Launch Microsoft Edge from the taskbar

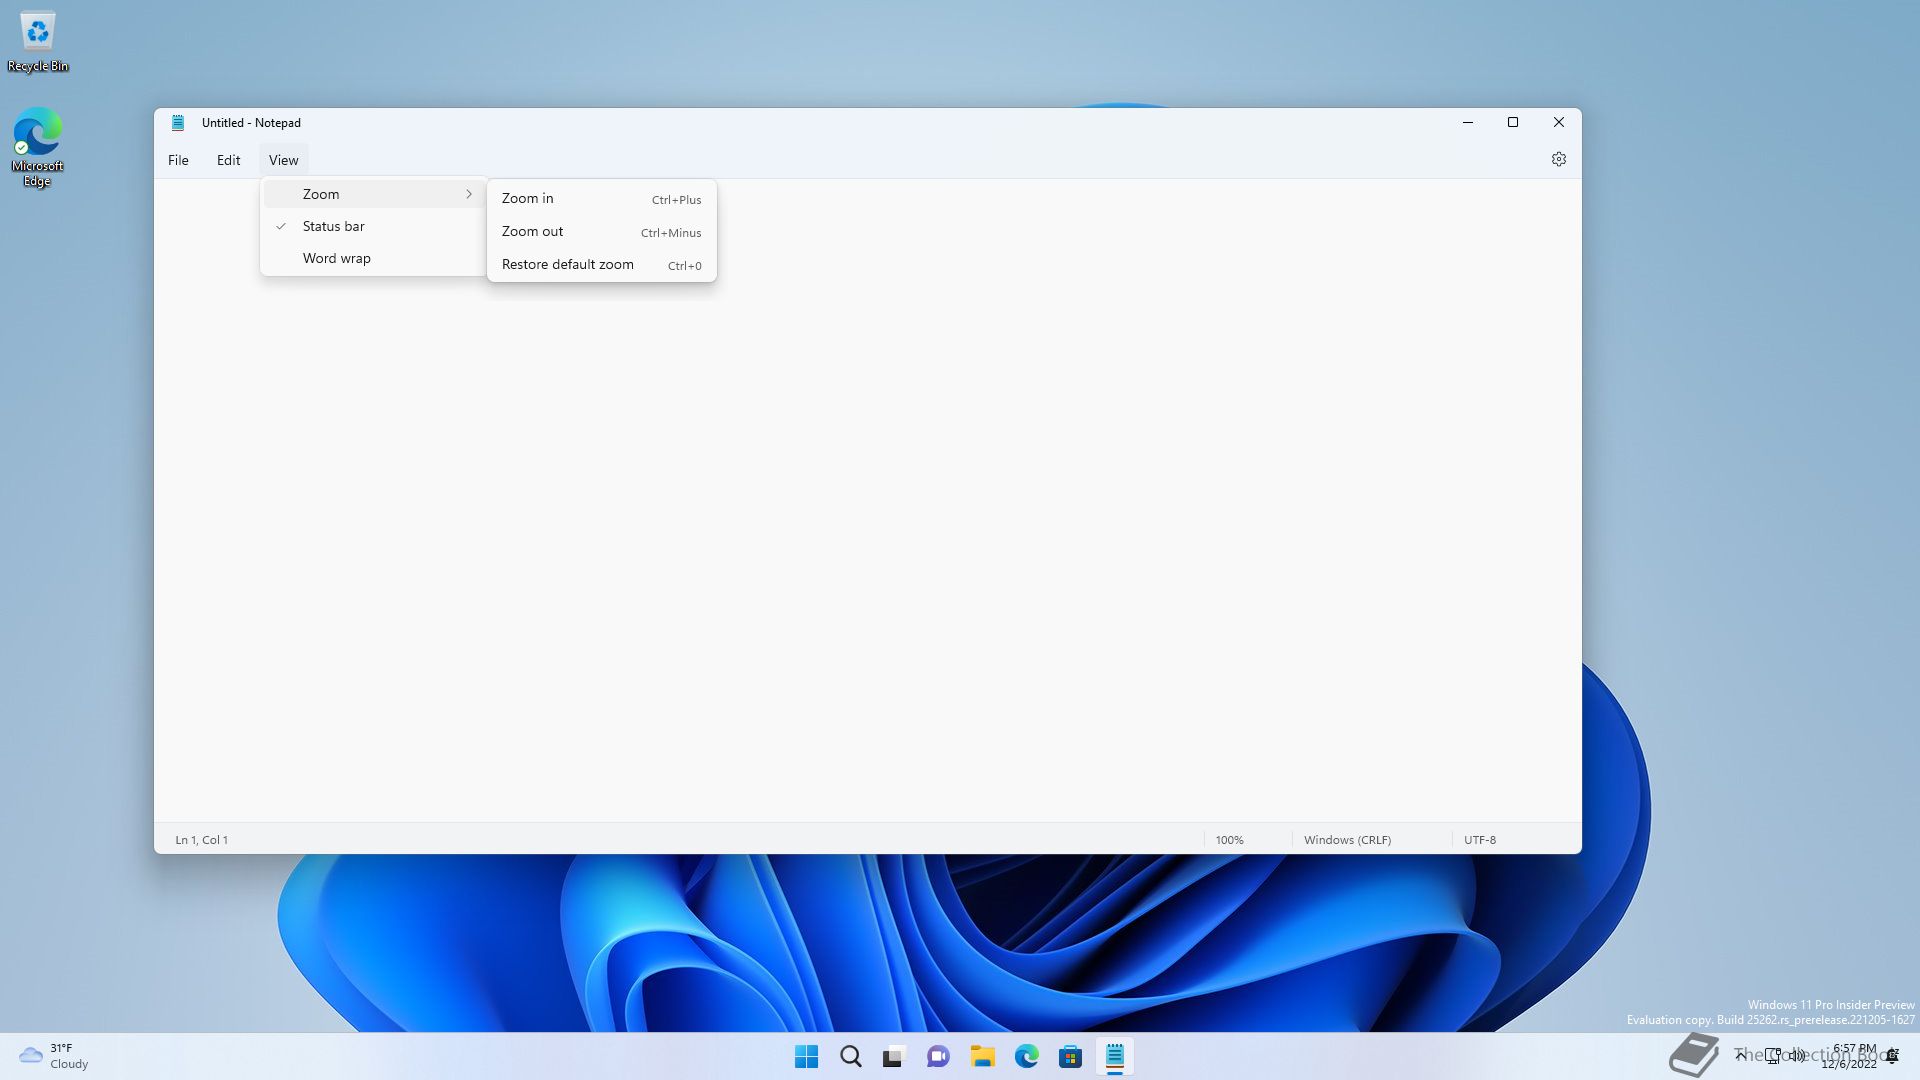(x=1026, y=1056)
